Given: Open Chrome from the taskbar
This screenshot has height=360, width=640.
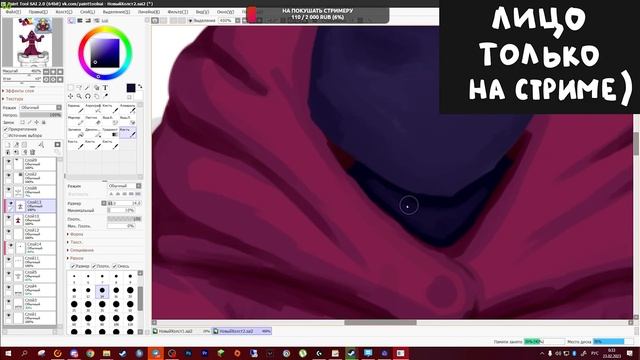Looking at the screenshot, I should [x=90, y=353].
